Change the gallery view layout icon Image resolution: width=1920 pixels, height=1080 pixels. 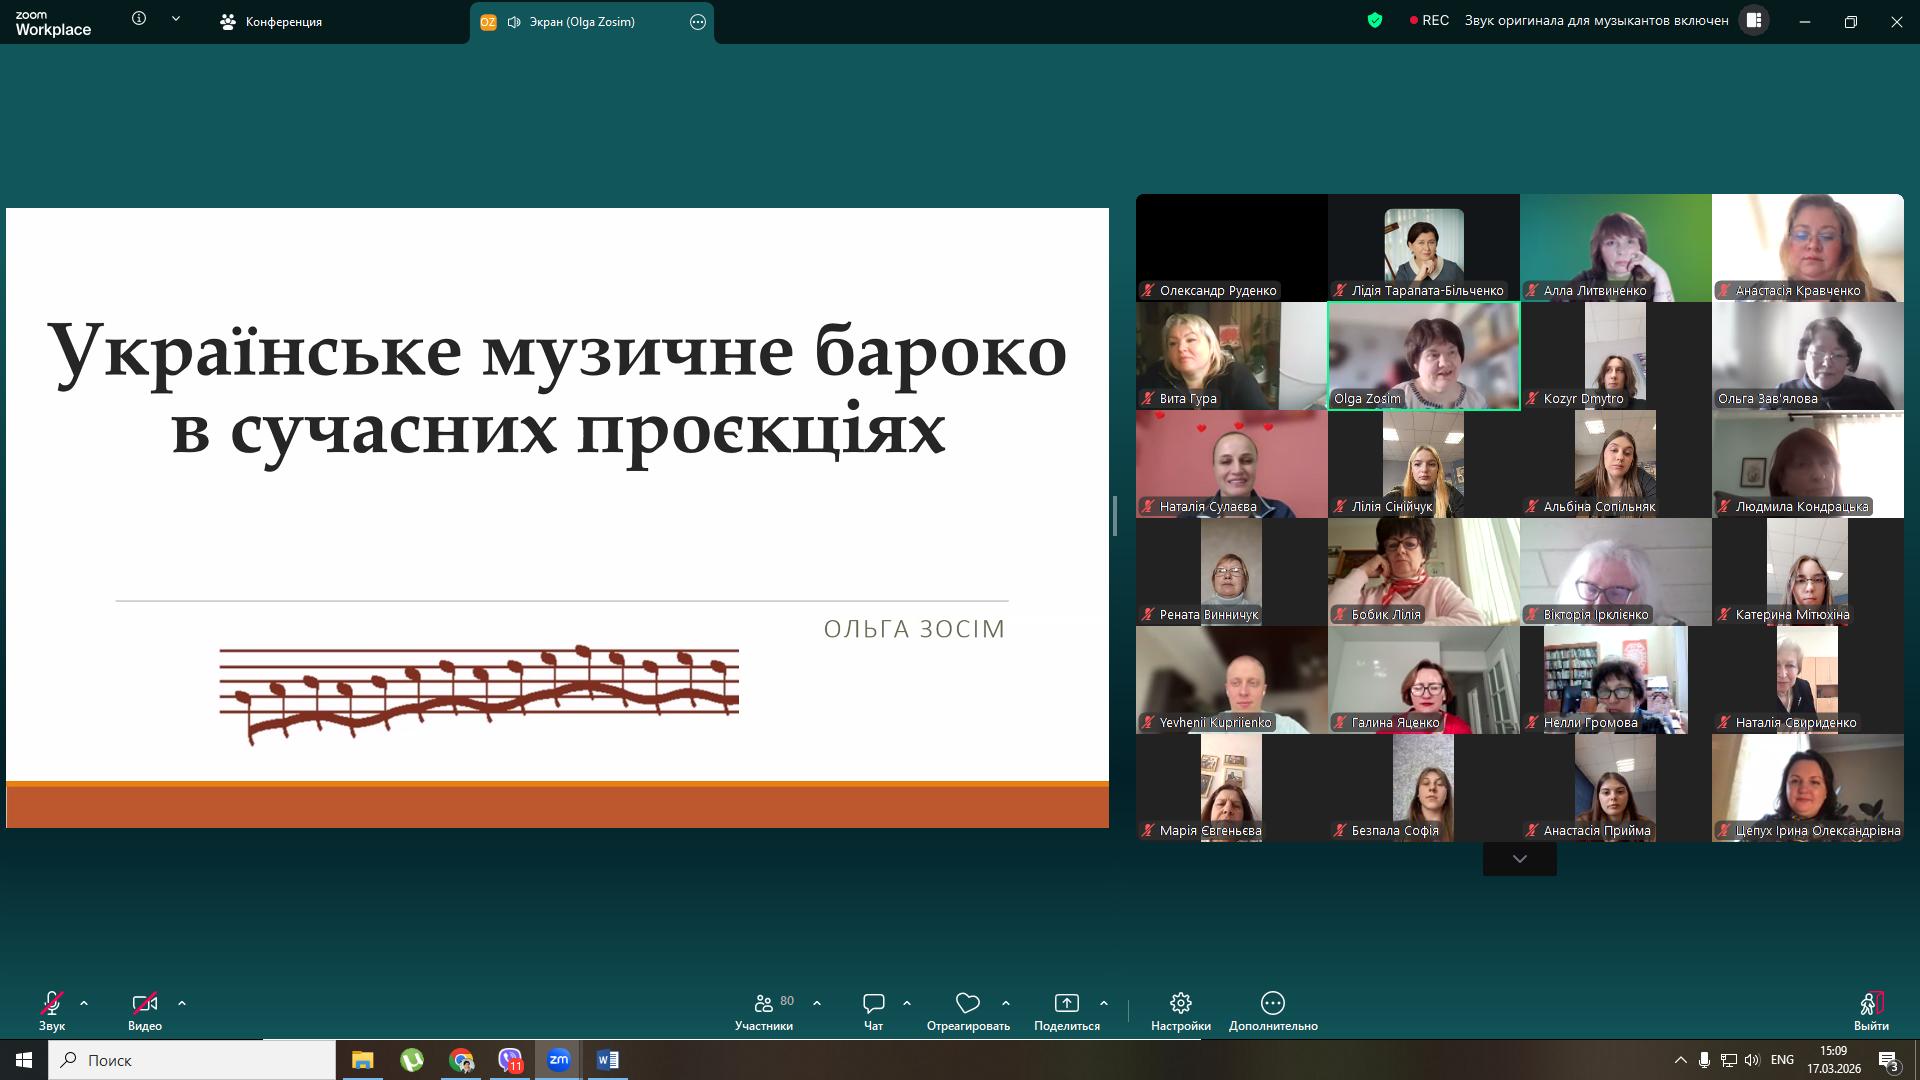[x=1753, y=20]
